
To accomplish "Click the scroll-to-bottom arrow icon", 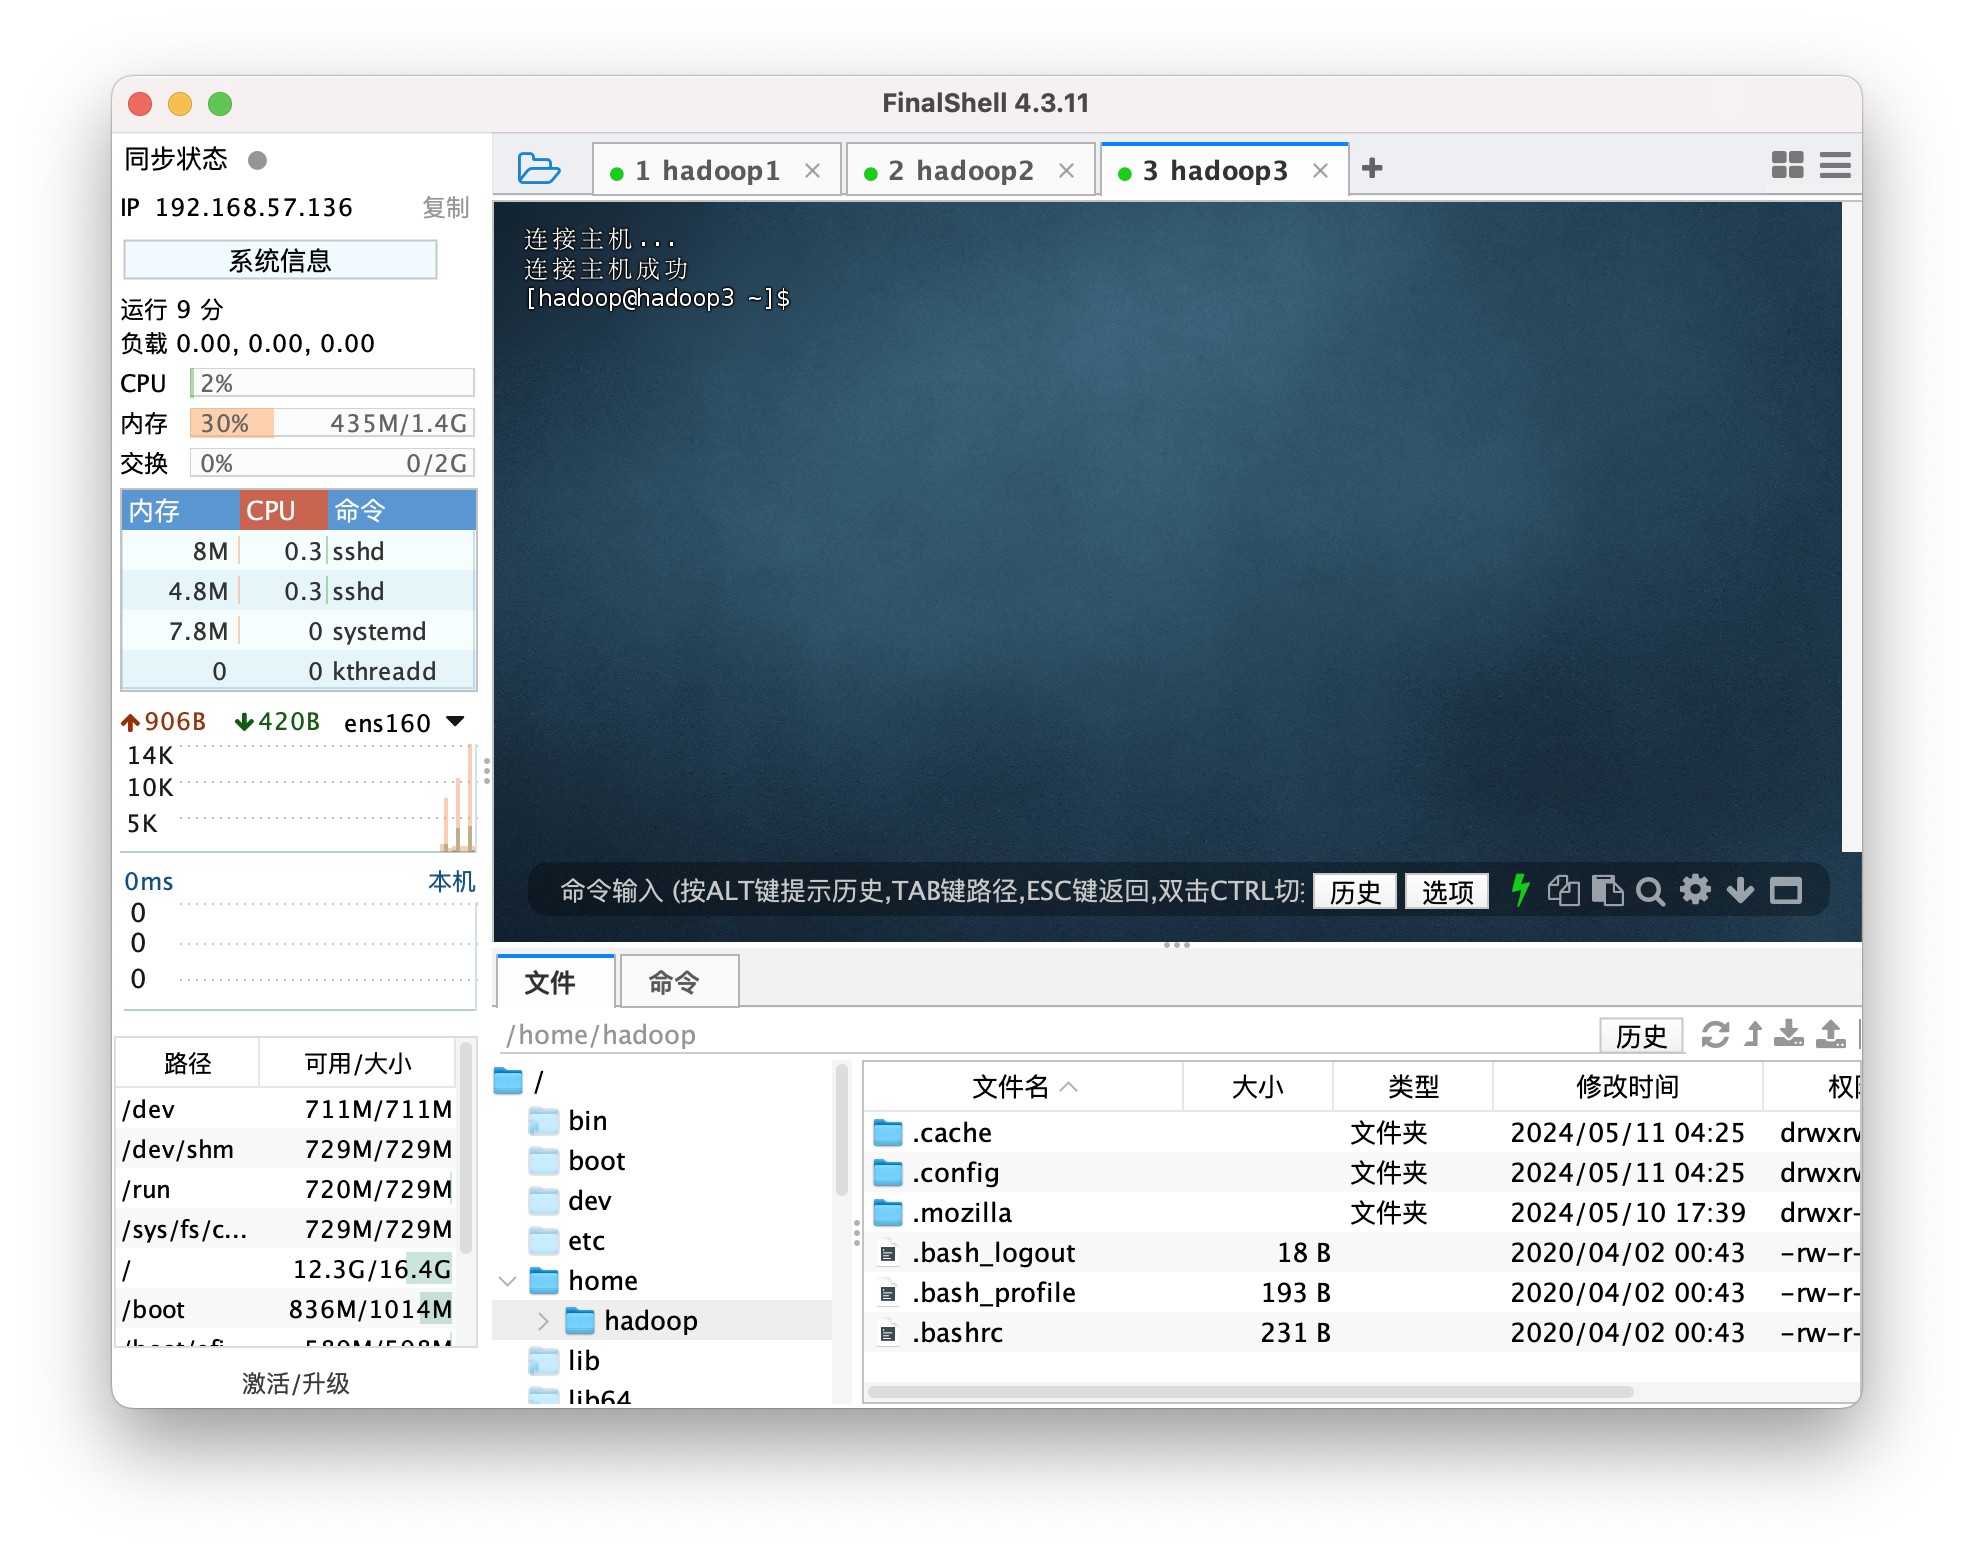I will click(x=1740, y=890).
